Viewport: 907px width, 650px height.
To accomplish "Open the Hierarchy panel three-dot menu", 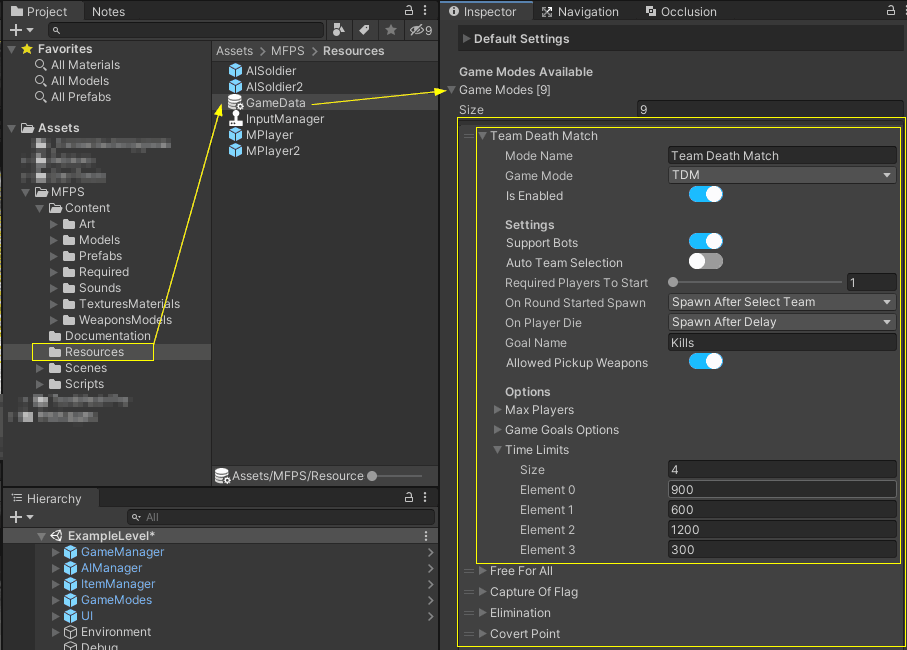I will (427, 498).
